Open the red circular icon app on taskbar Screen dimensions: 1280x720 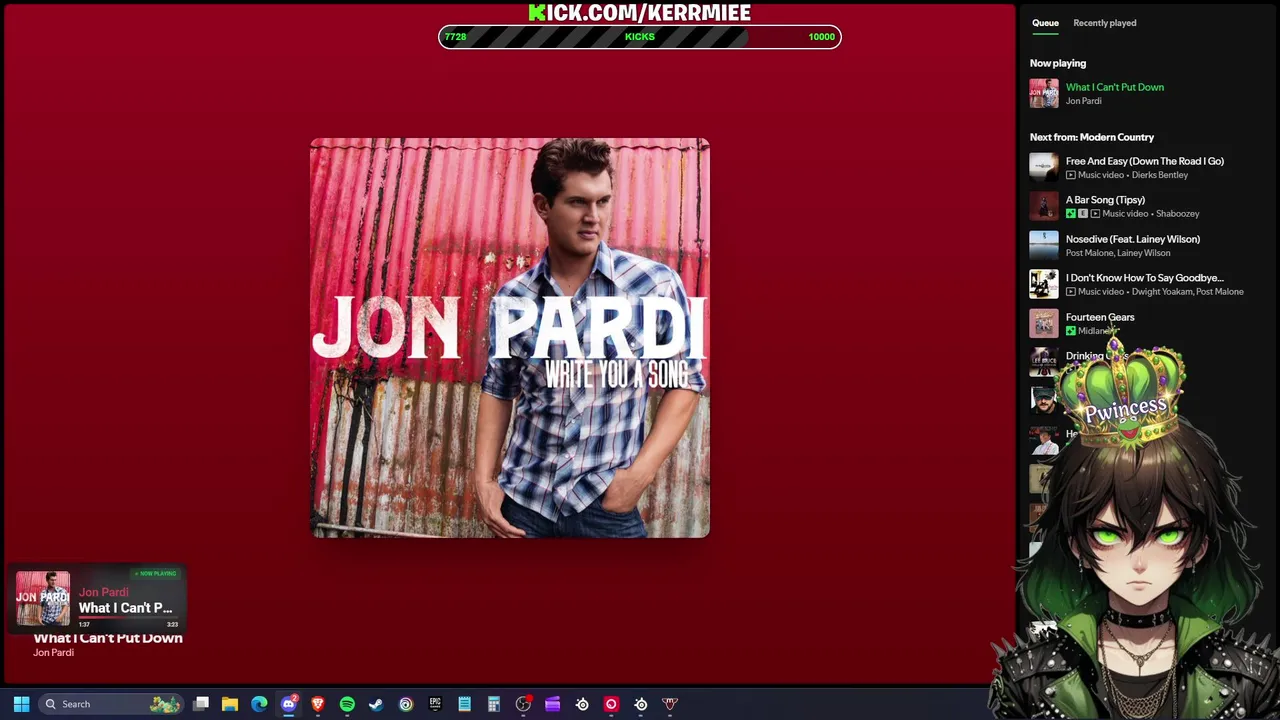[611, 704]
